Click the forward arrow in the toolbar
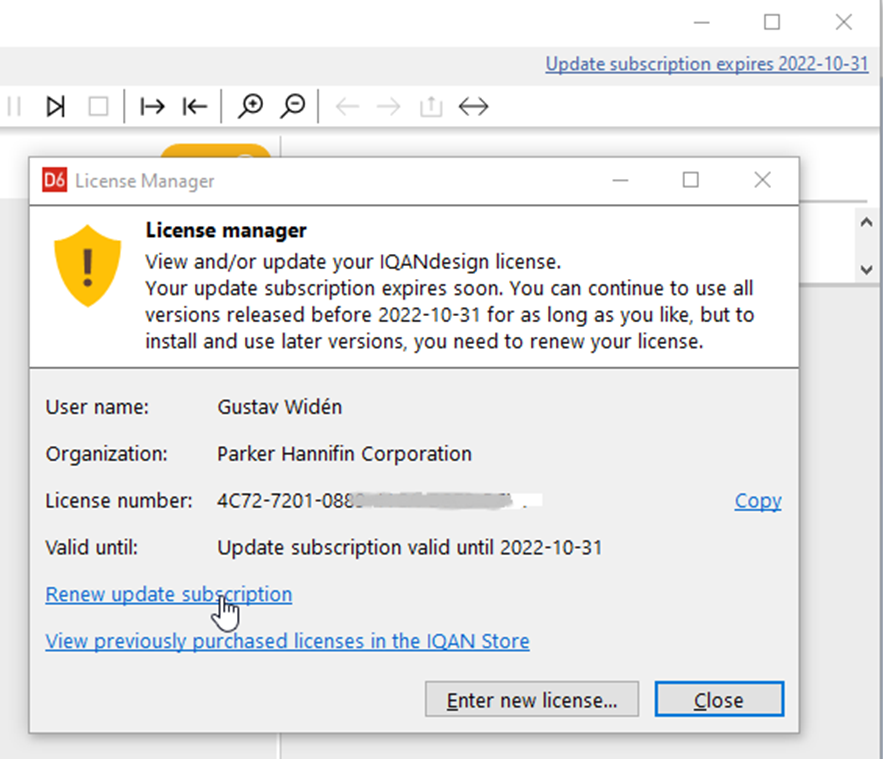This screenshot has height=759, width=883. [x=389, y=106]
